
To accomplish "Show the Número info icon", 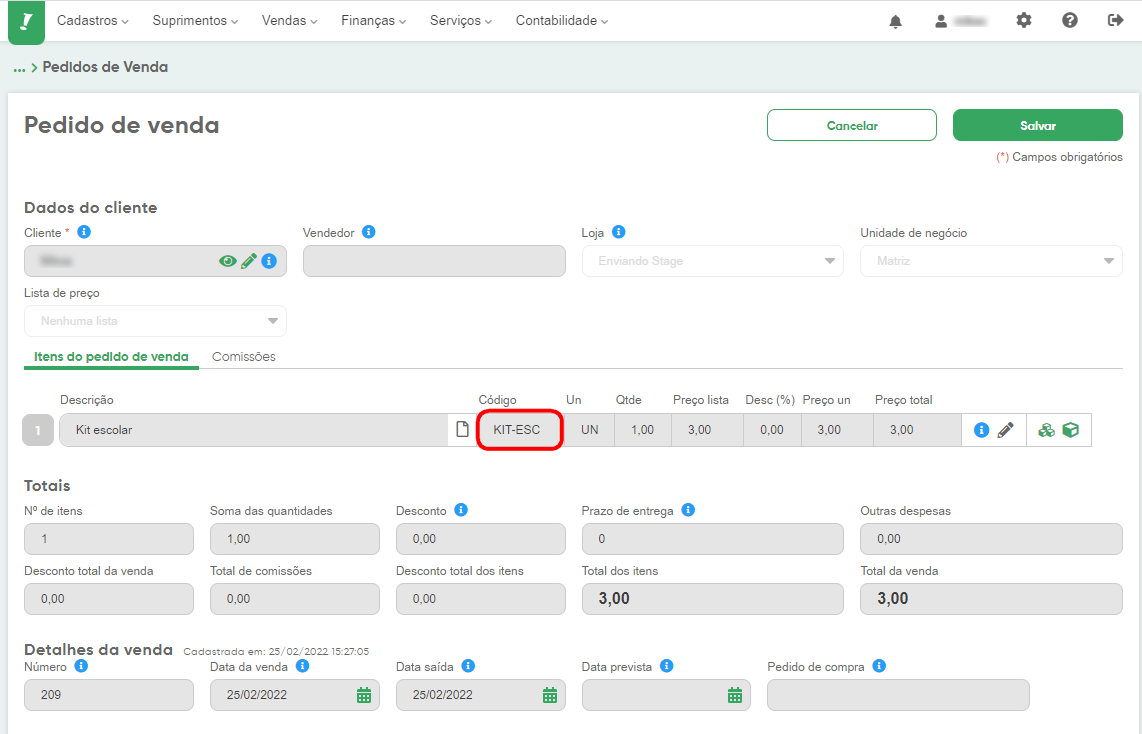I will tap(82, 666).
